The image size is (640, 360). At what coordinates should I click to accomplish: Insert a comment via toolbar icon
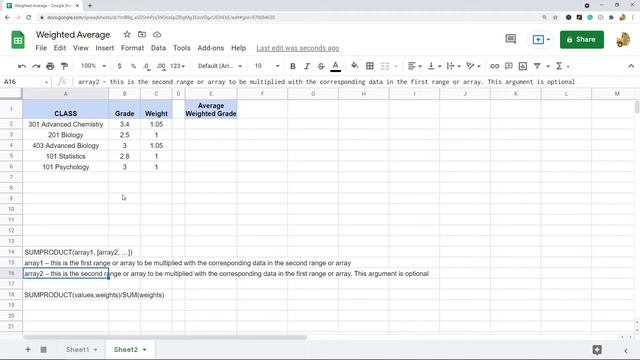(509, 66)
